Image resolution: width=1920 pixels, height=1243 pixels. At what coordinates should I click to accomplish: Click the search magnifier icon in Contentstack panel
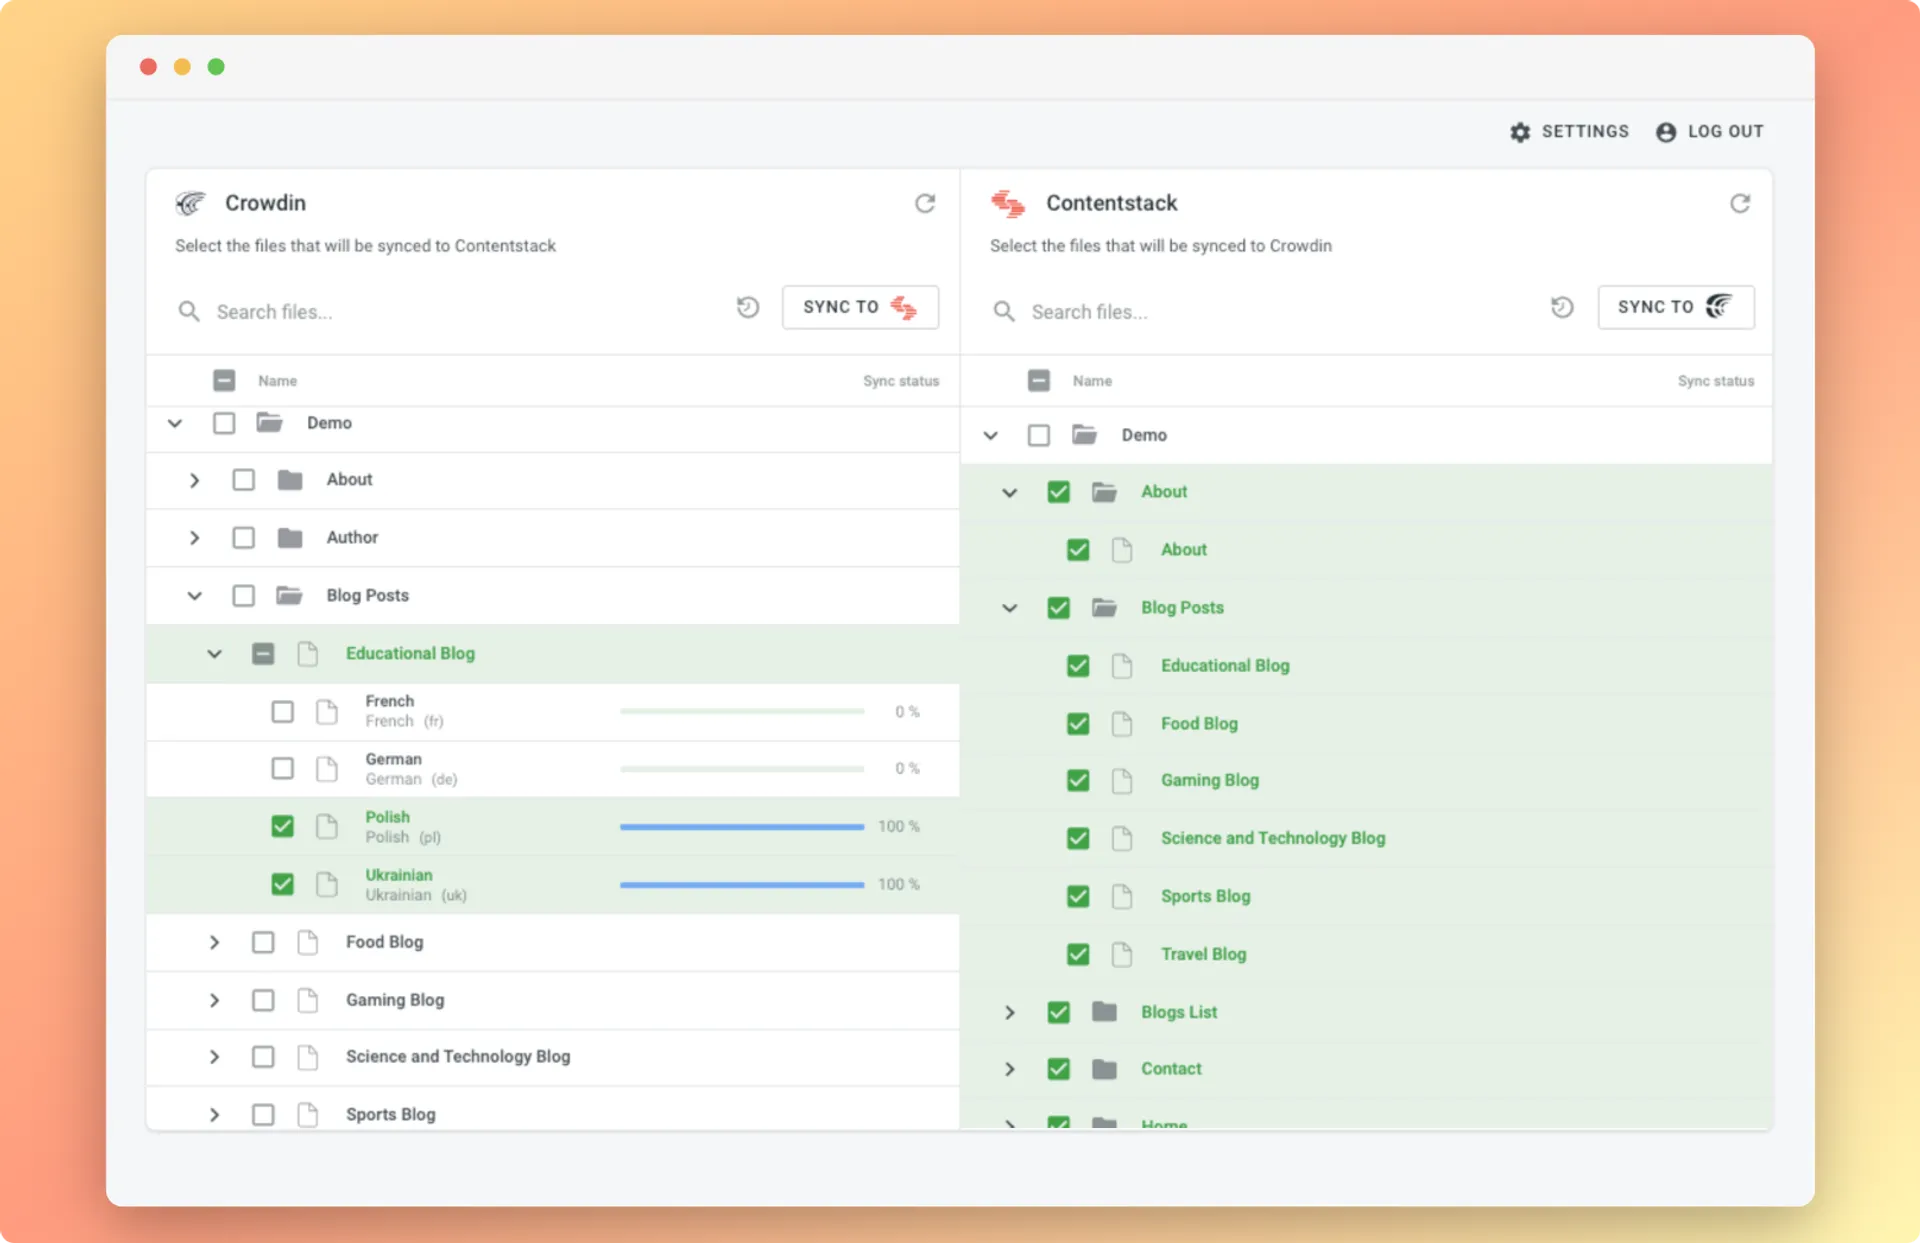(1004, 311)
